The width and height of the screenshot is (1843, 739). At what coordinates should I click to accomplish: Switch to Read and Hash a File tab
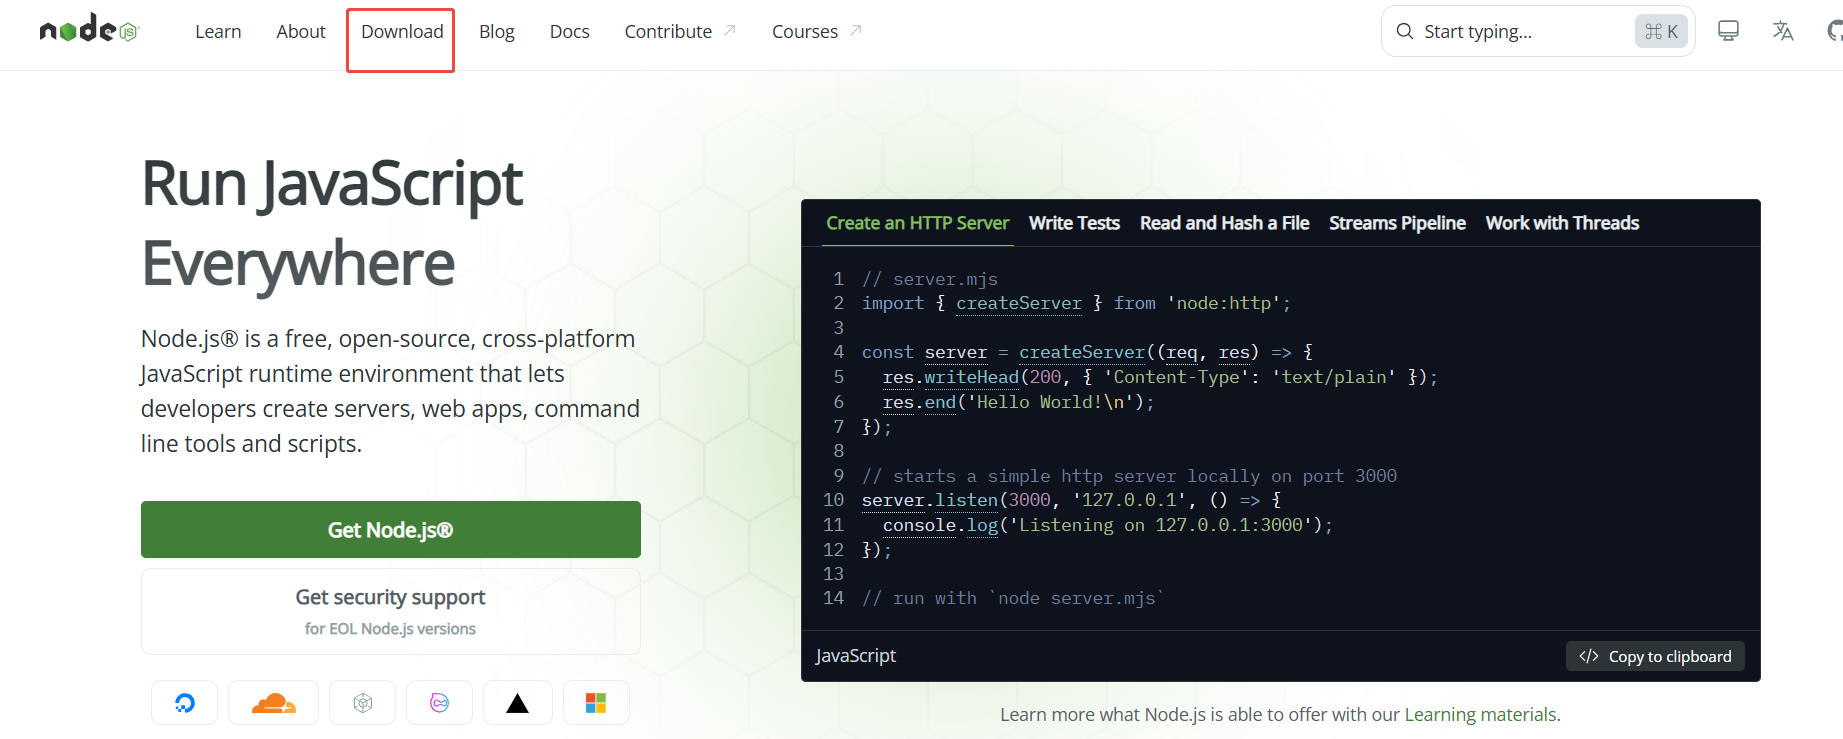pyautogui.click(x=1224, y=223)
